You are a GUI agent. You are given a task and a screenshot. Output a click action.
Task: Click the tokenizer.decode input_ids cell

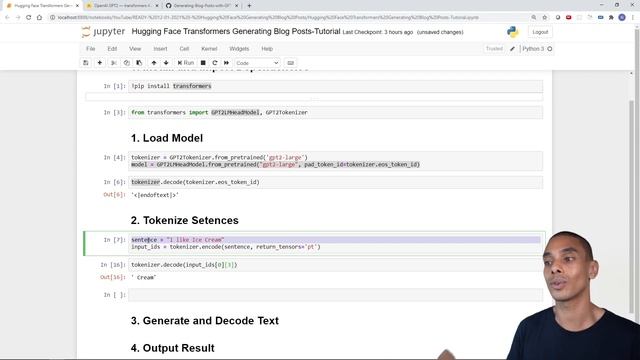[x=336, y=265]
